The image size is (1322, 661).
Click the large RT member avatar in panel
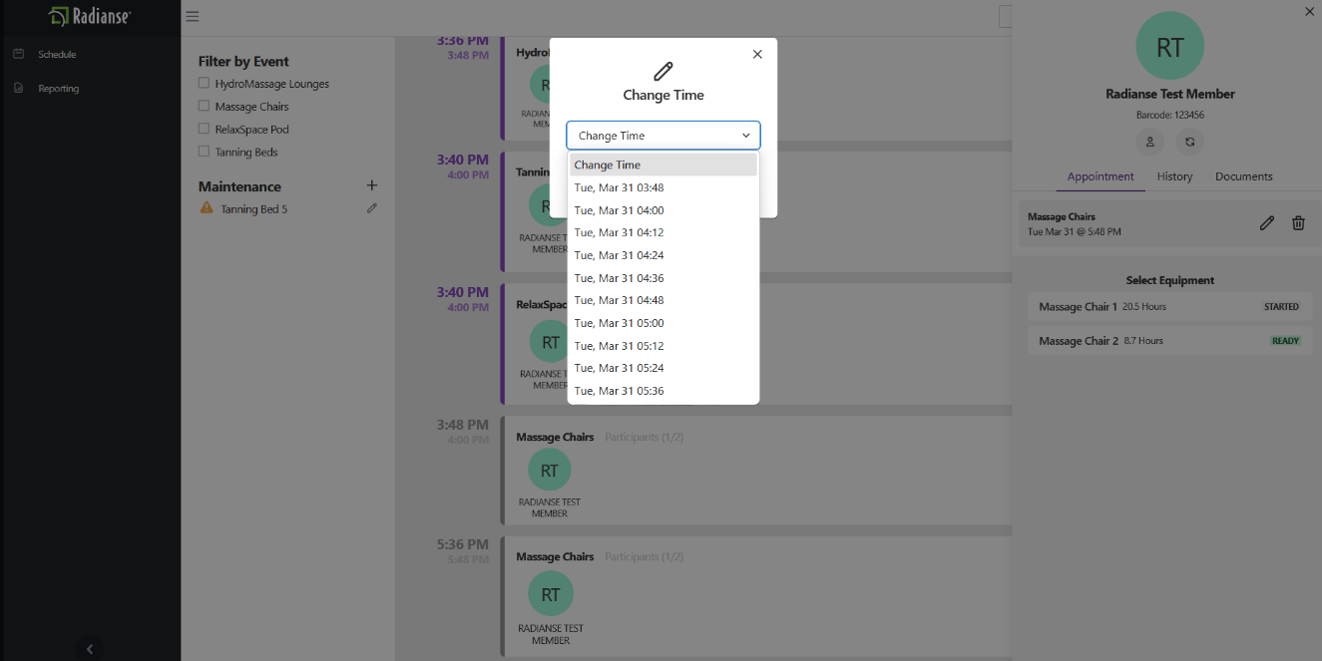click(1170, 46)
